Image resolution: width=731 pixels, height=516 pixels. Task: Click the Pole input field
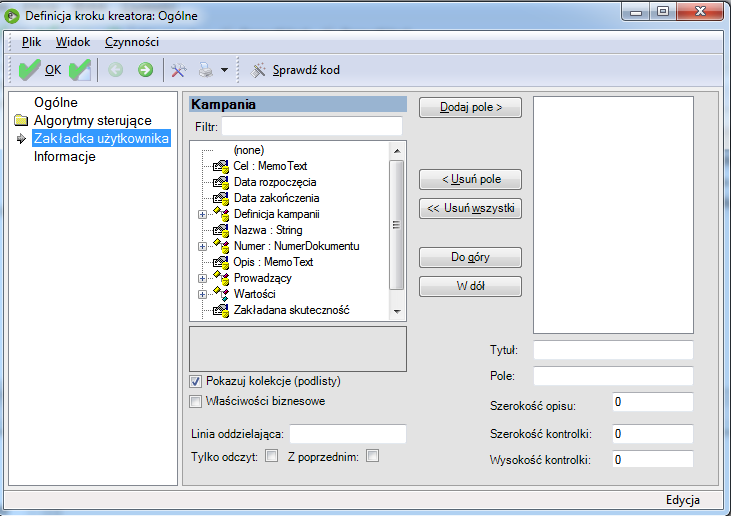pyautogui.click(x=613, y=376)
